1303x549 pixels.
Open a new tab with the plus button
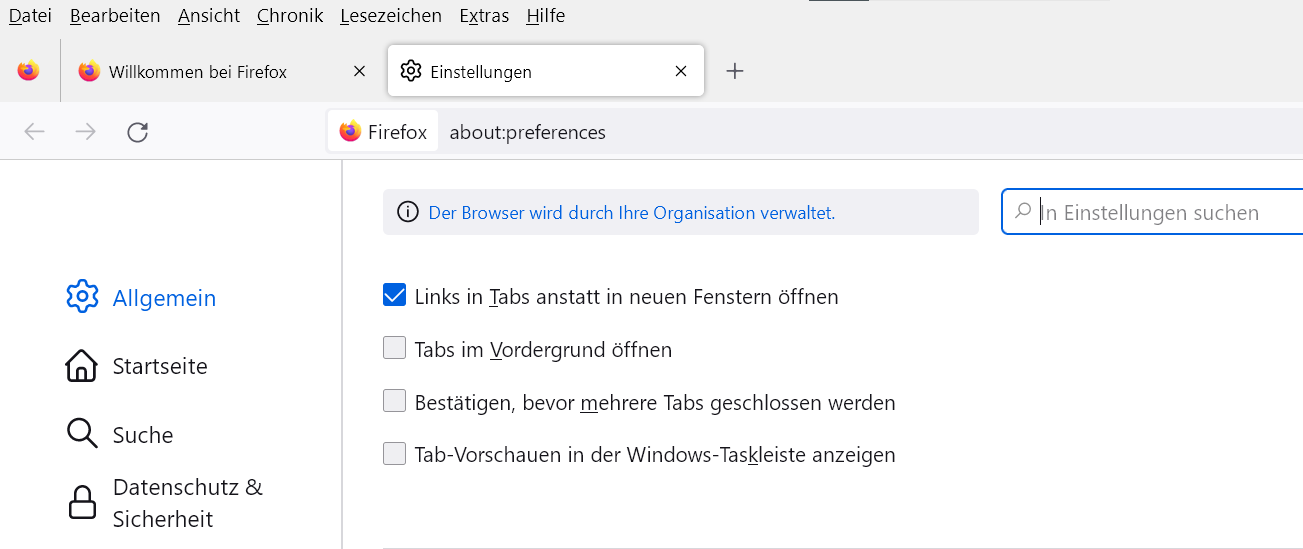pyautogui.click(x=735, y=71)
